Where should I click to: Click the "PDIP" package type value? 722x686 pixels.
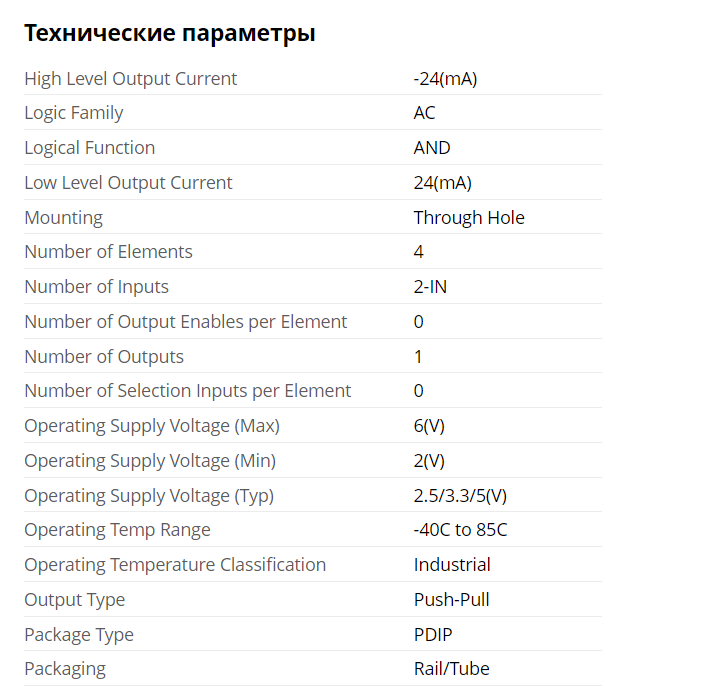click(435, 635)
